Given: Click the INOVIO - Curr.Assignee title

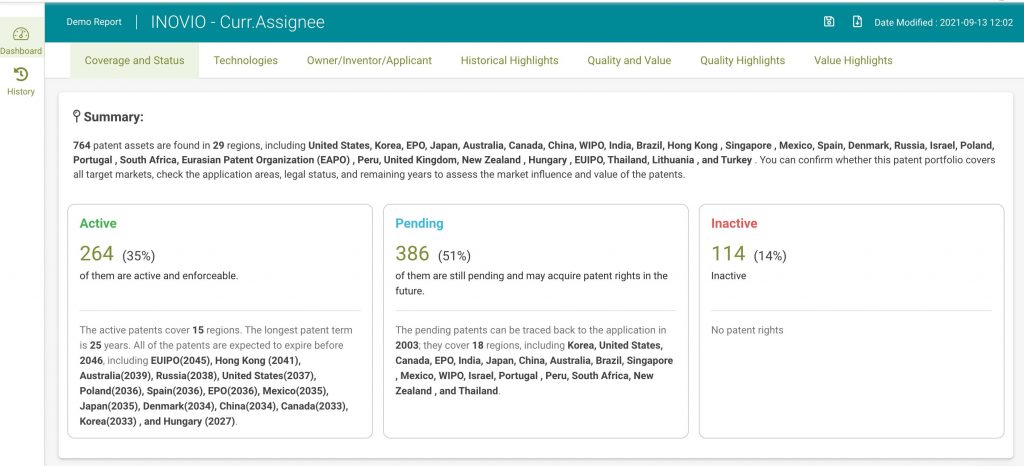Looking at the screenshot, I should 238,22.
